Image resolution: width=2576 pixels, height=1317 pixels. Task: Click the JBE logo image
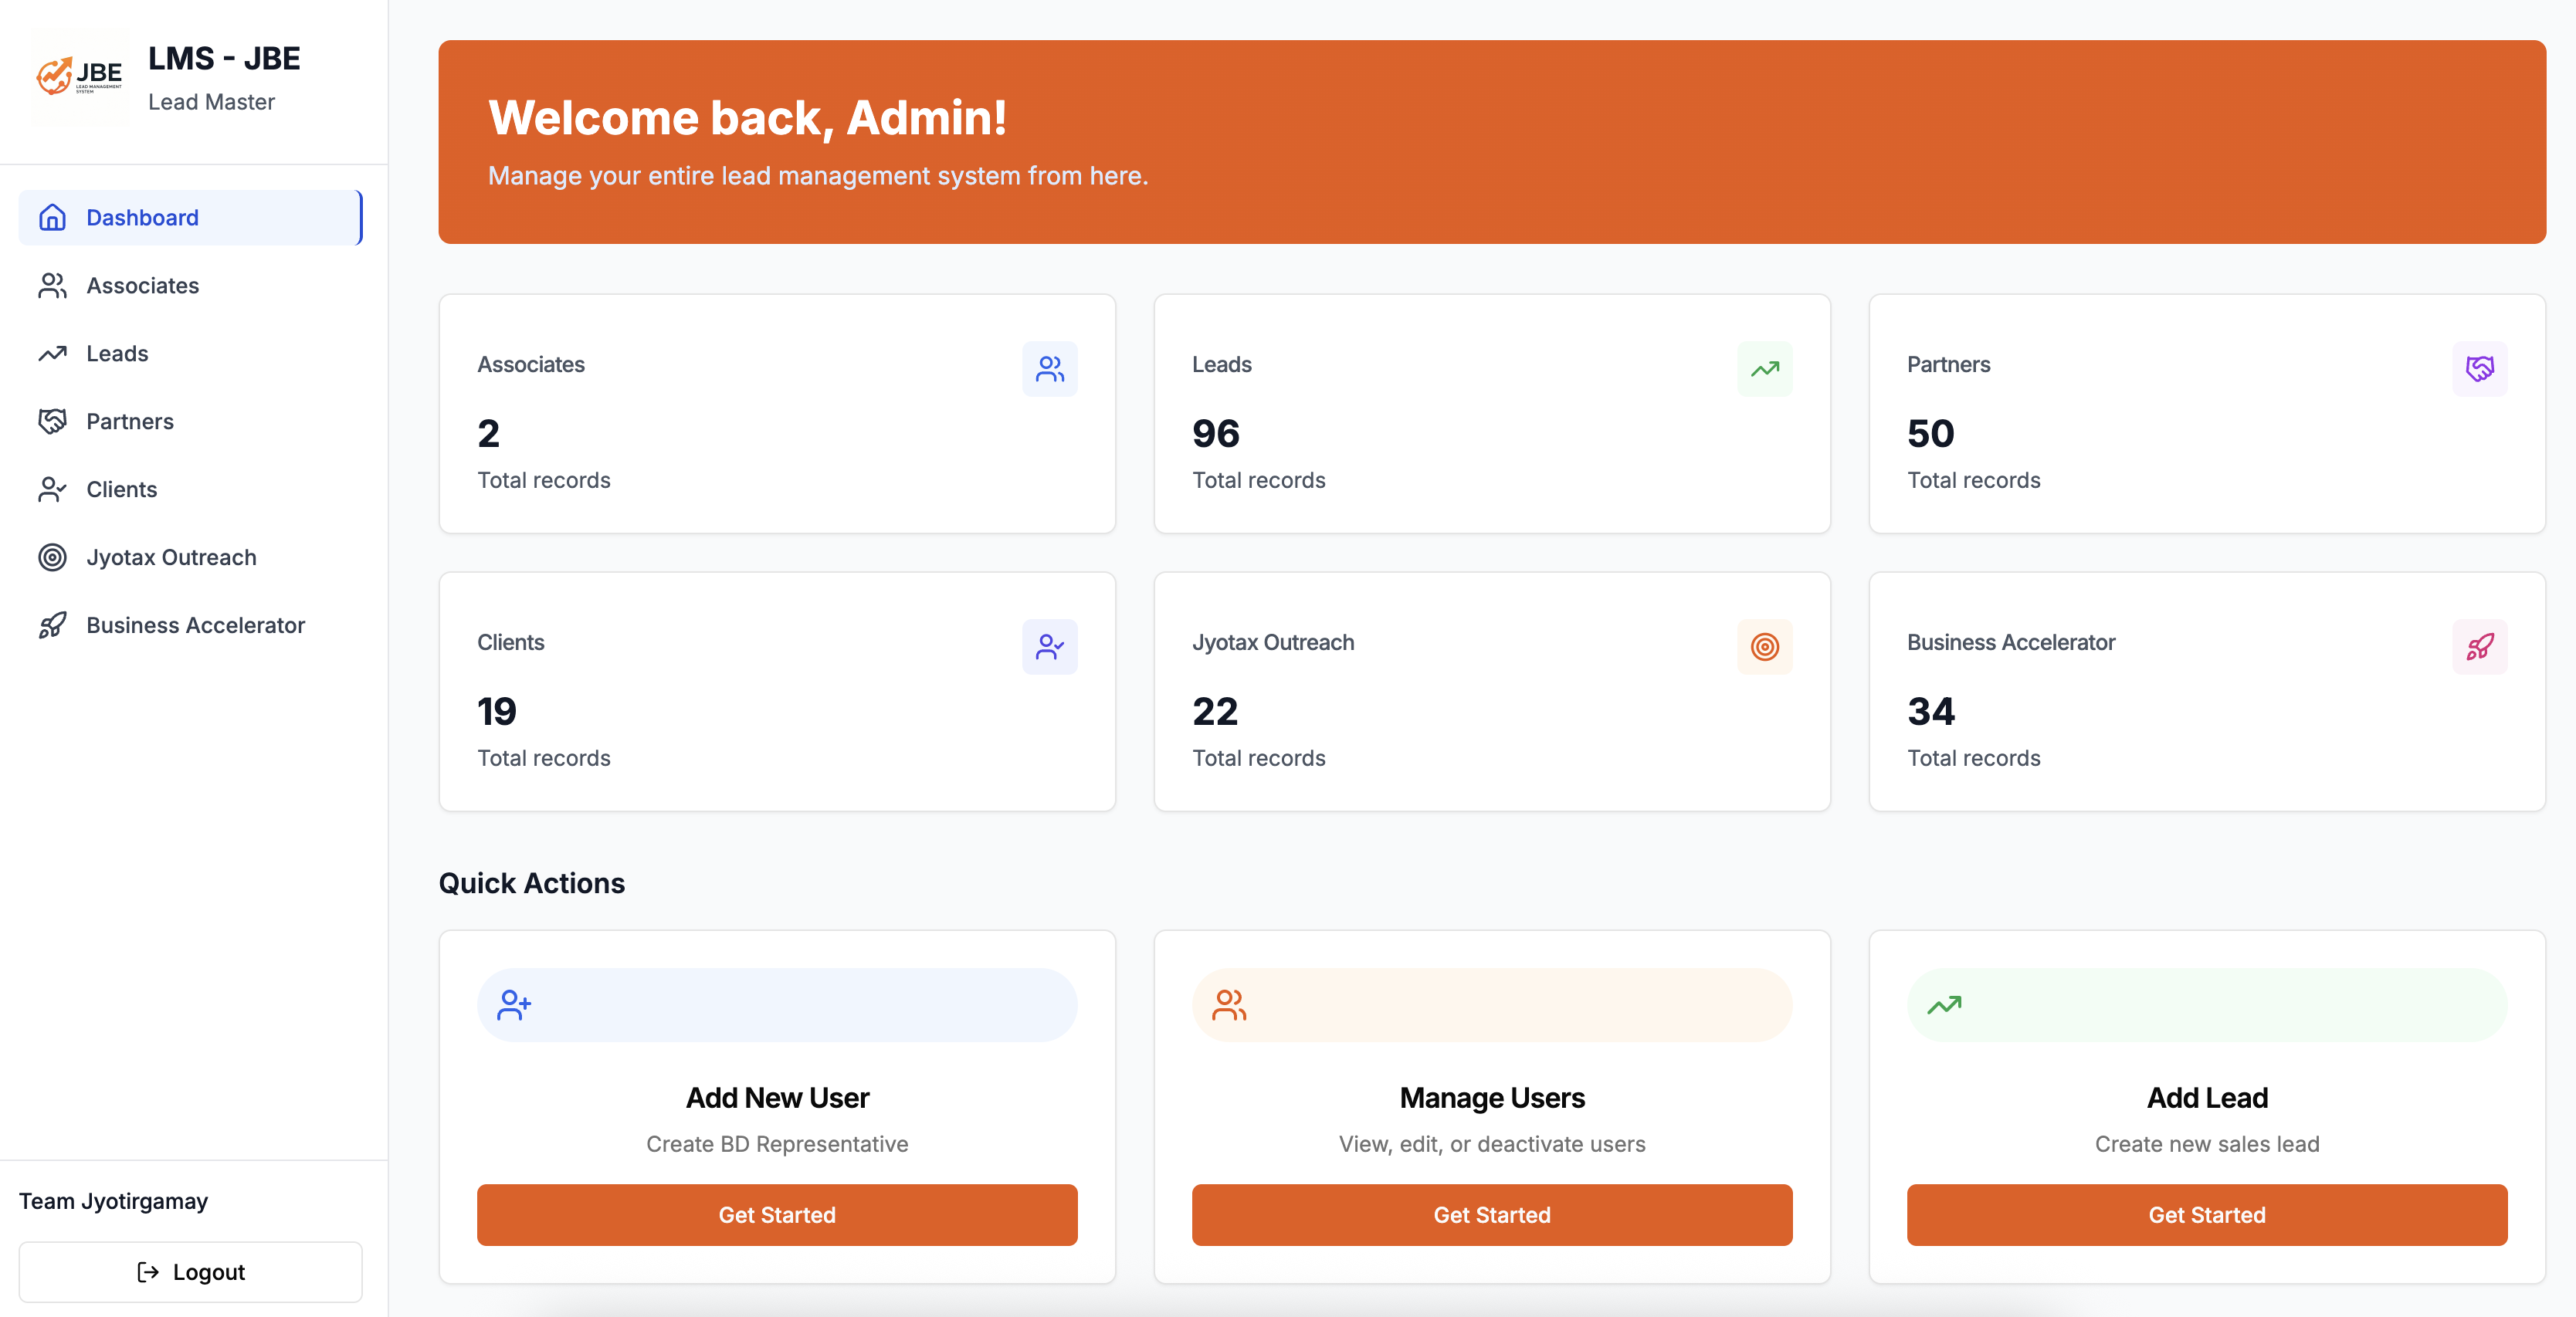click(80, 76)
